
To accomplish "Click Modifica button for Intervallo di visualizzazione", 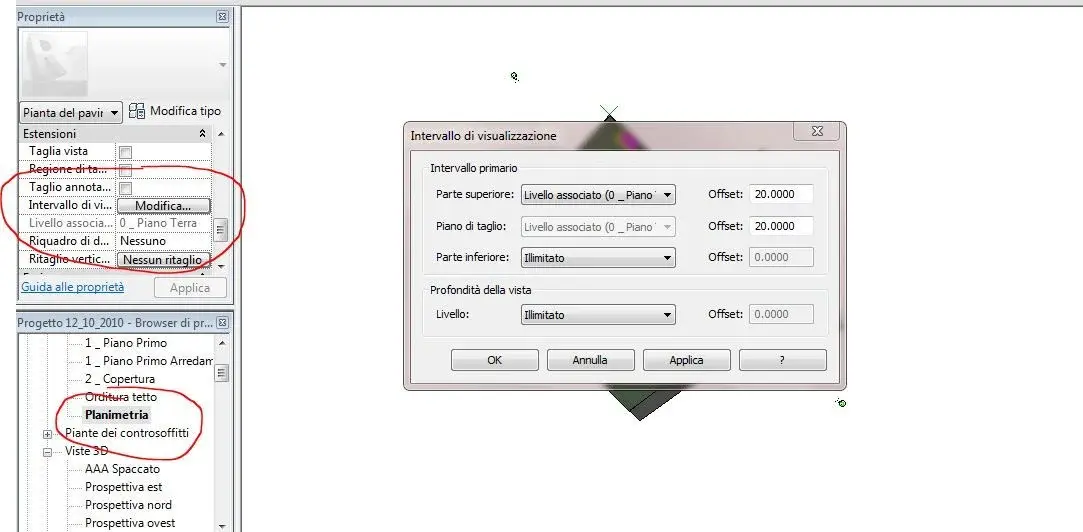I will pos(164,206).
